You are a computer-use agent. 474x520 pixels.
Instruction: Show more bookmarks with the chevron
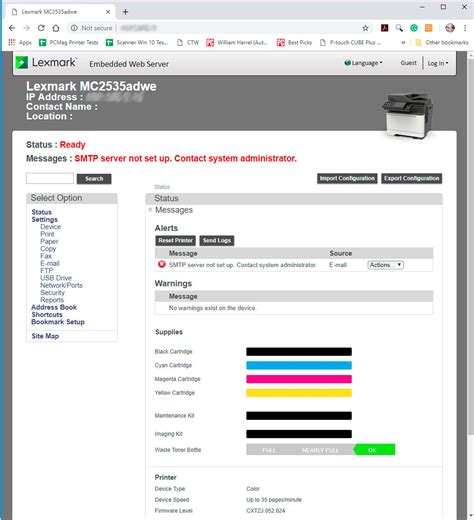[403, 42]
